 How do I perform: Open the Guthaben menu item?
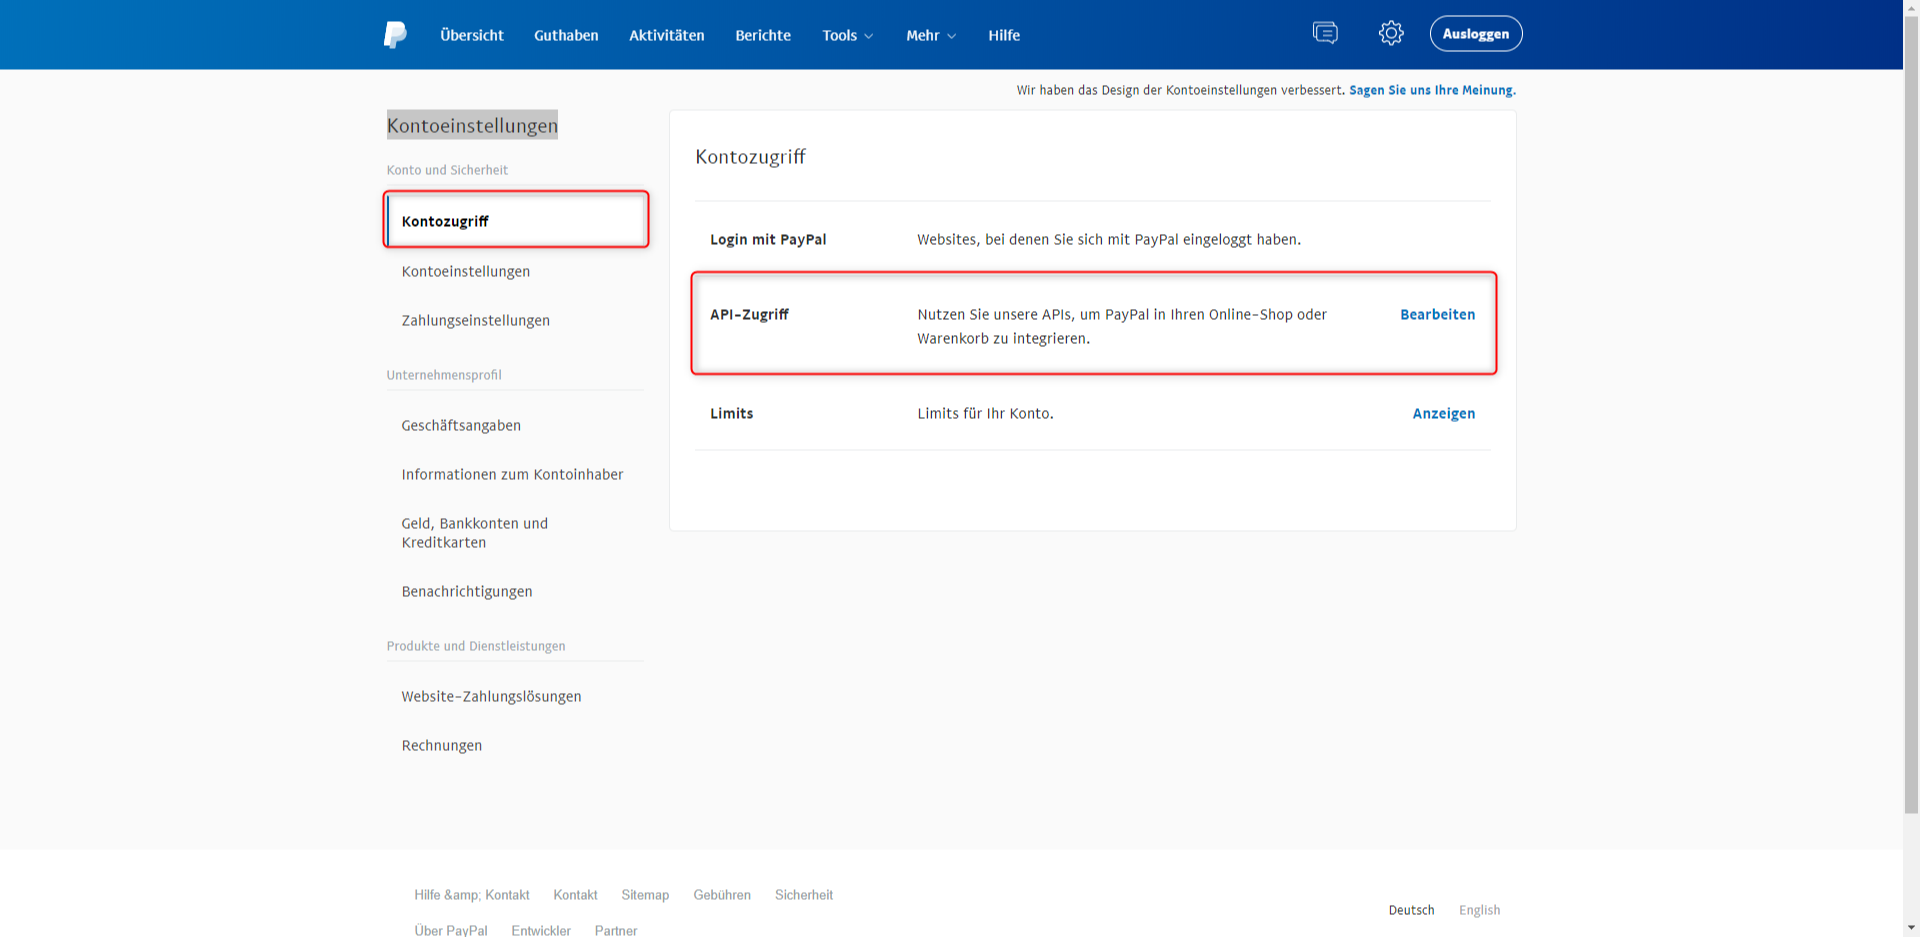click(566, 35)
